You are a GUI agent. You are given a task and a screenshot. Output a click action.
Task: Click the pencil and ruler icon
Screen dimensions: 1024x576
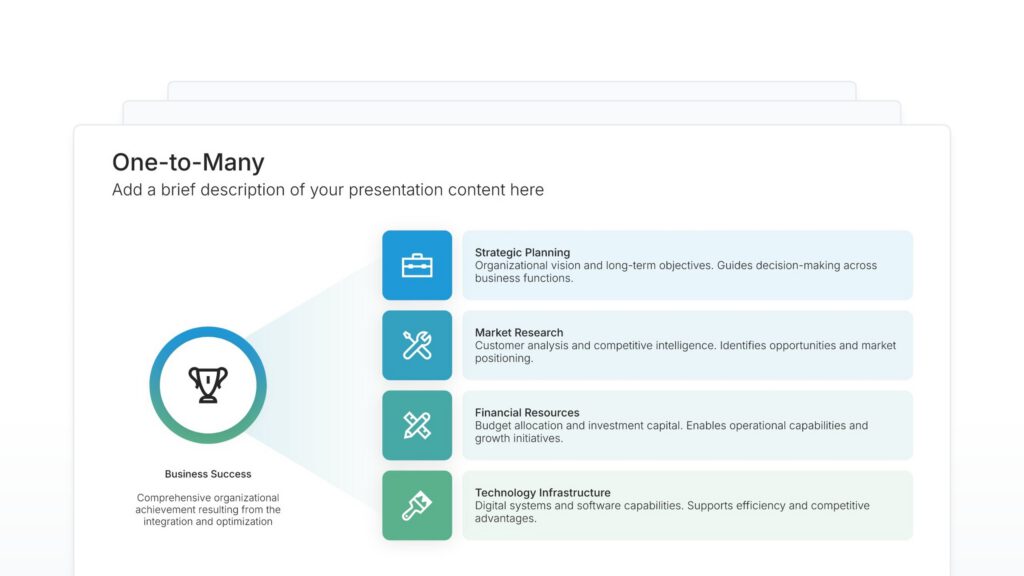[417, 425]
